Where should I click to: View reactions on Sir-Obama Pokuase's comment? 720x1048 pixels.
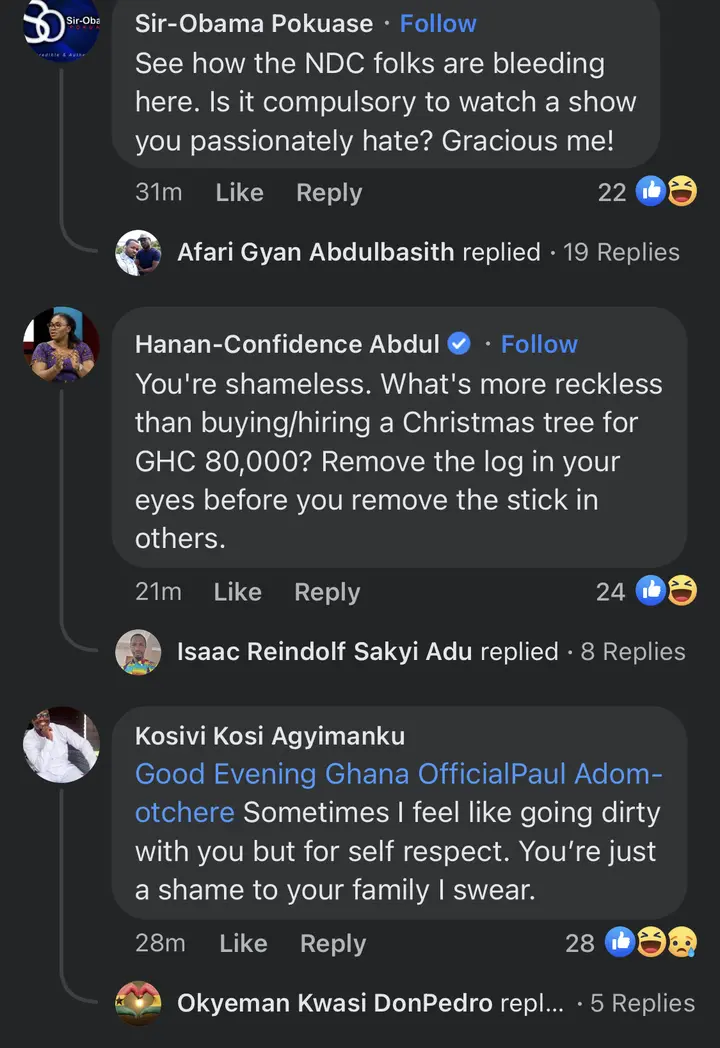click(665, 192)
